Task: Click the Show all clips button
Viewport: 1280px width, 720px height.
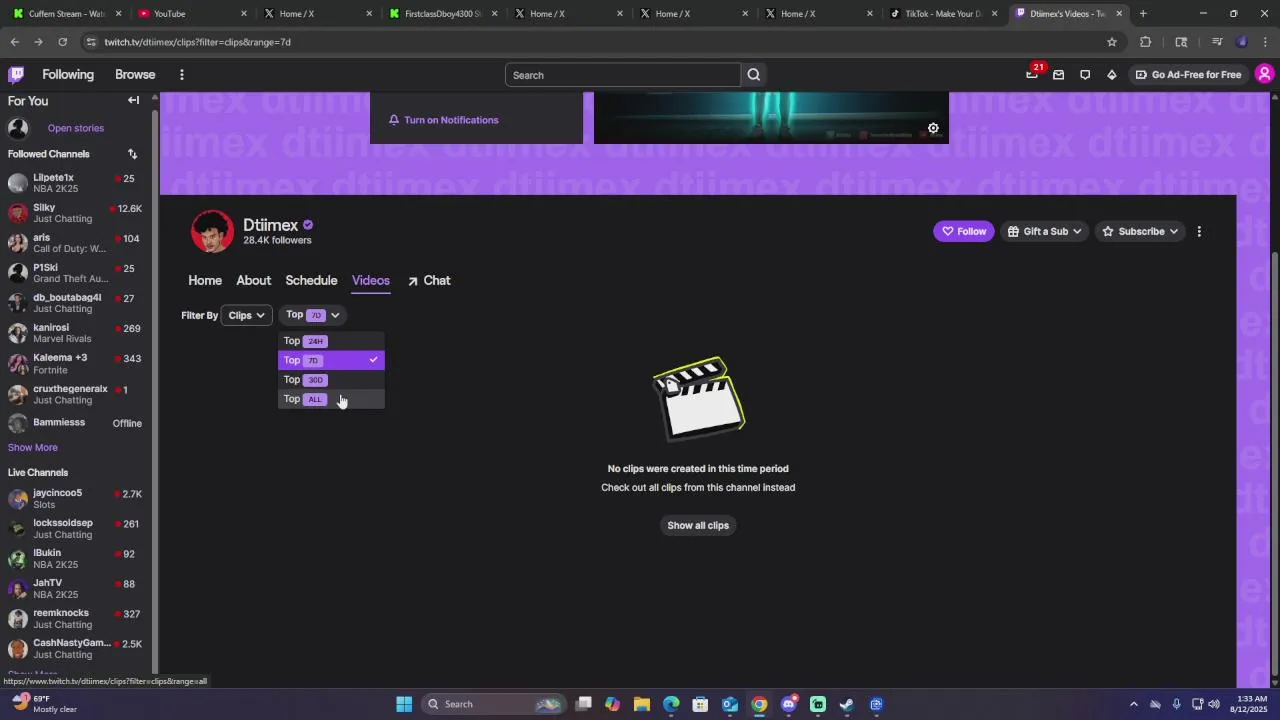Action: [698, 525]
